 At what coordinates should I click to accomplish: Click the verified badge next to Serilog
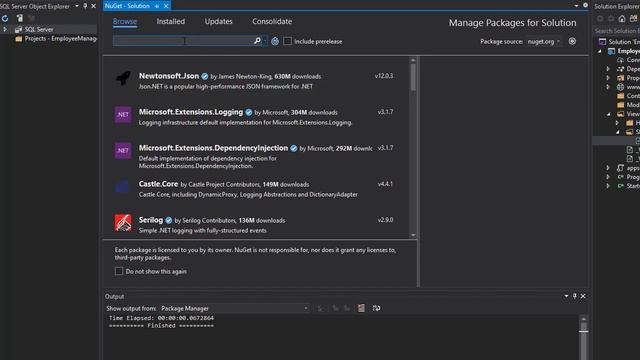(169, 220)
